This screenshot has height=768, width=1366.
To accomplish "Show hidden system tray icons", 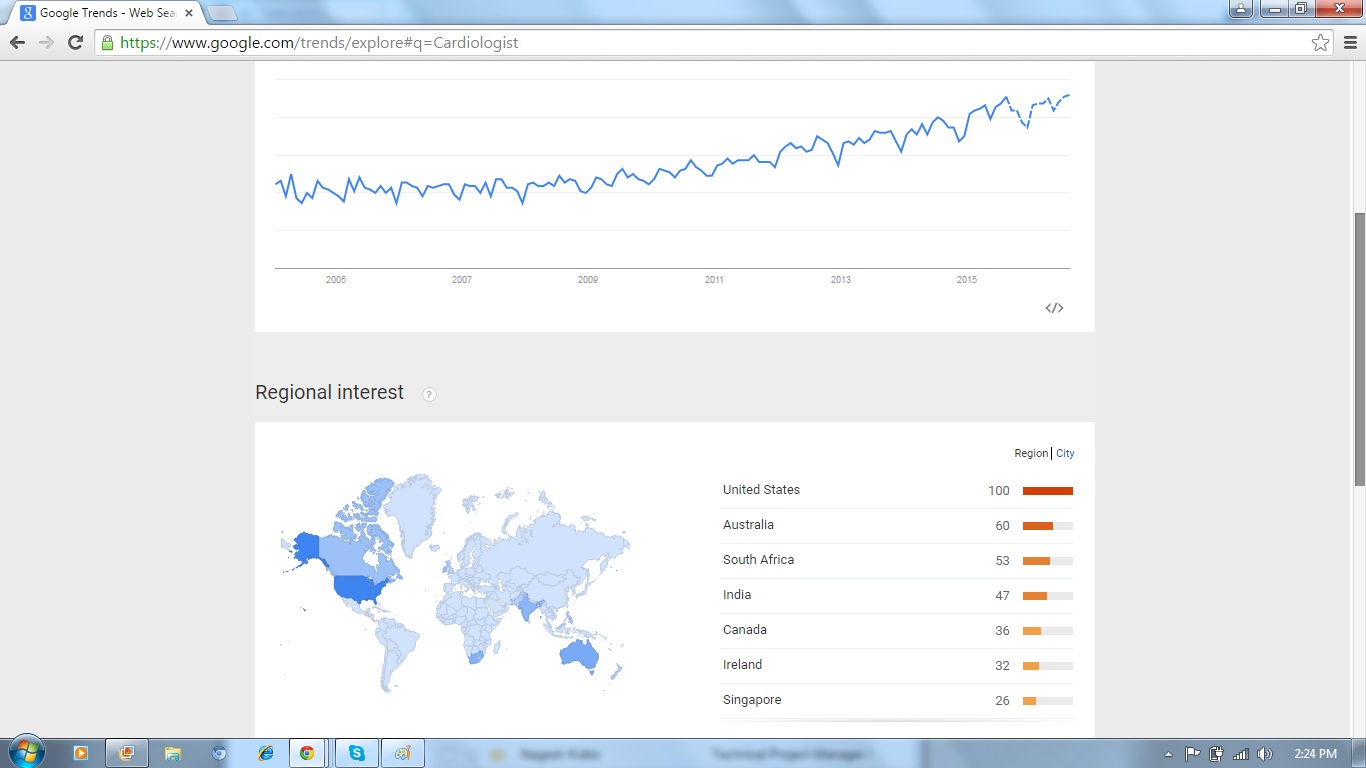I will [x=1169, y=754].
